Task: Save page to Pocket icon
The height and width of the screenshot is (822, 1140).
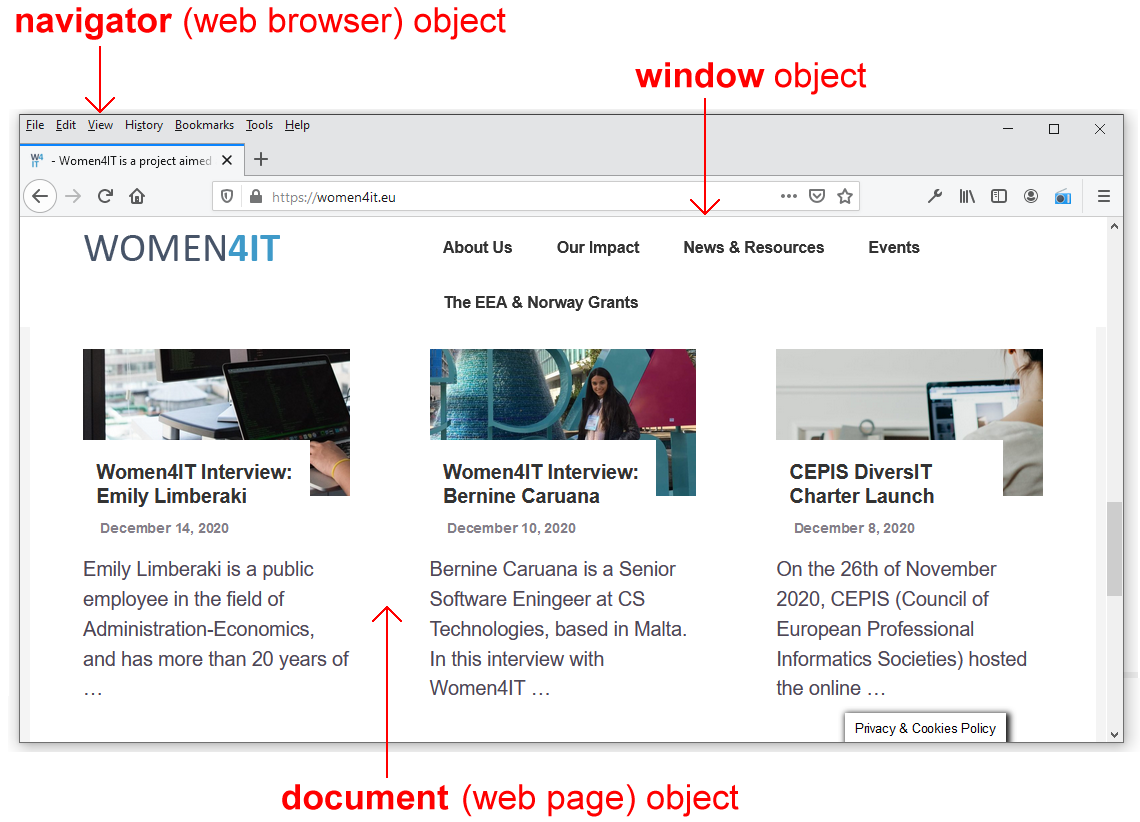Action: click(x=817, y=197)
